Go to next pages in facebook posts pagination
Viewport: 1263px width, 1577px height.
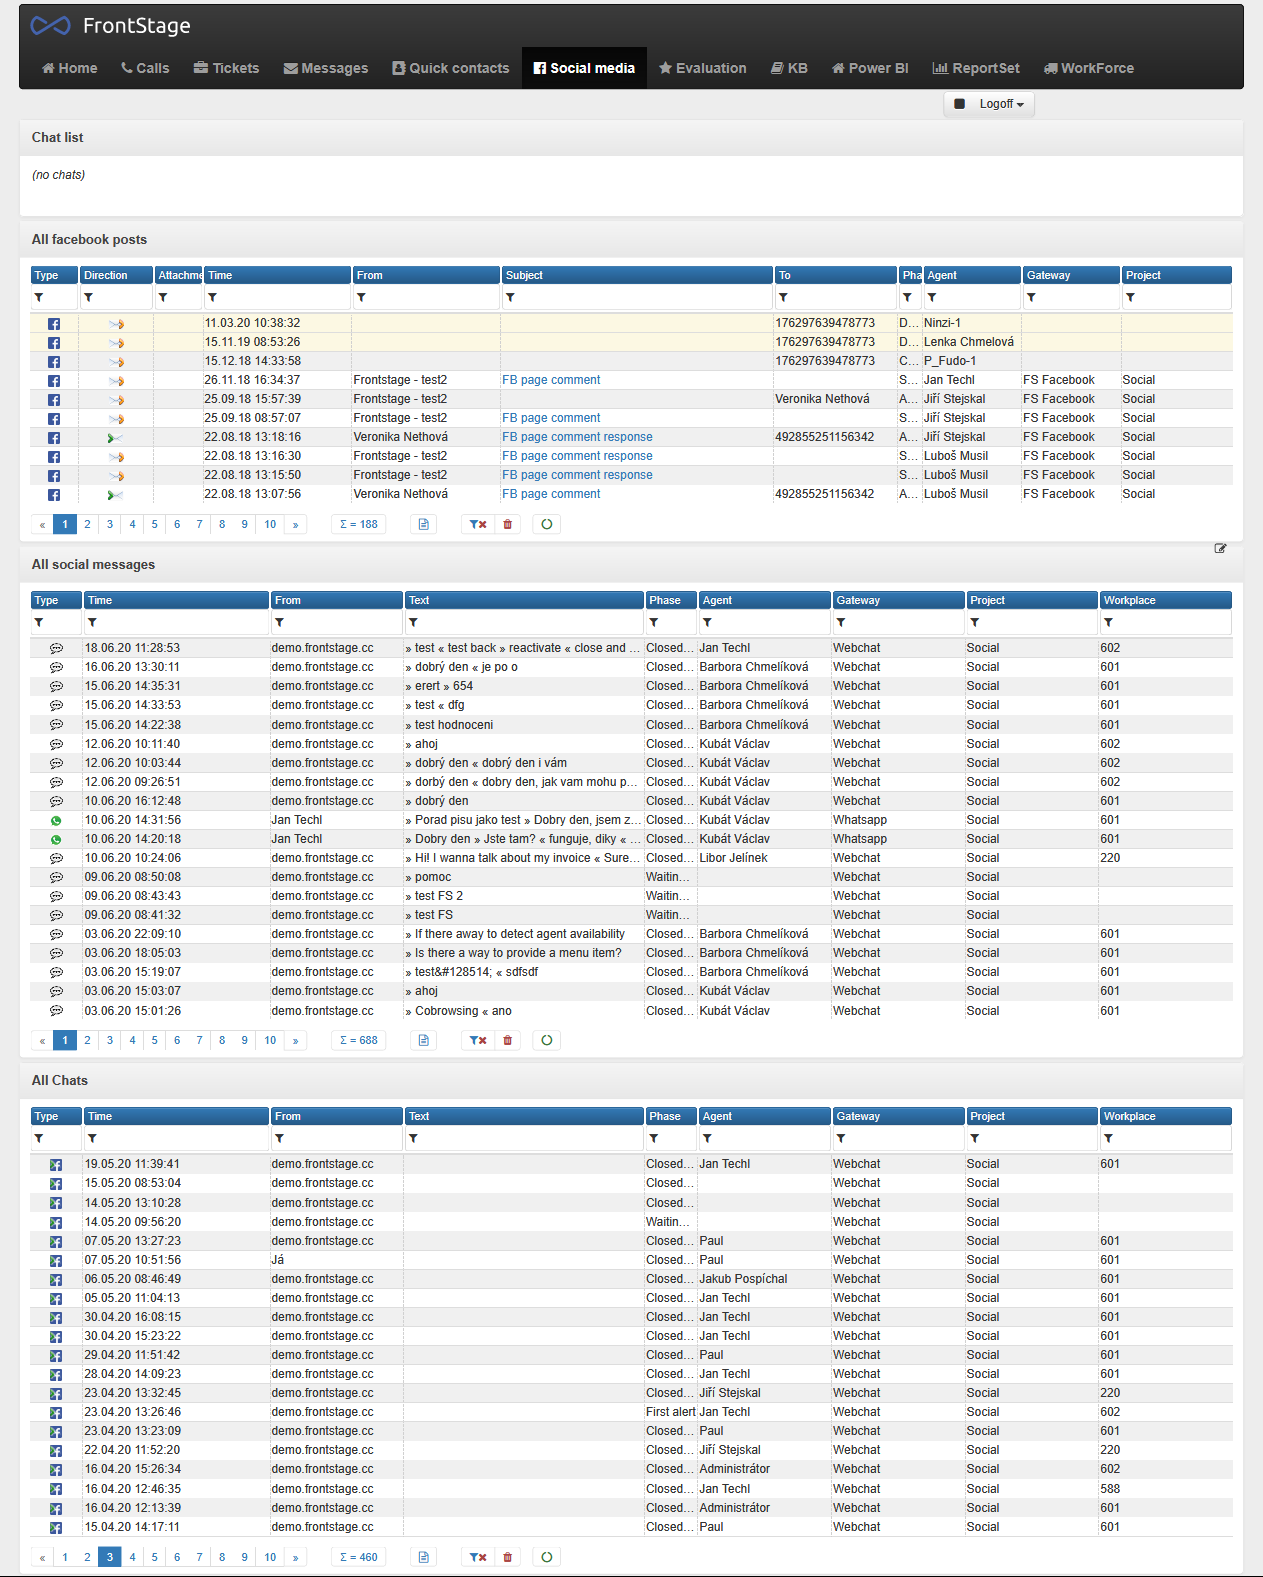pyautogui.click(x=296, y=524)
